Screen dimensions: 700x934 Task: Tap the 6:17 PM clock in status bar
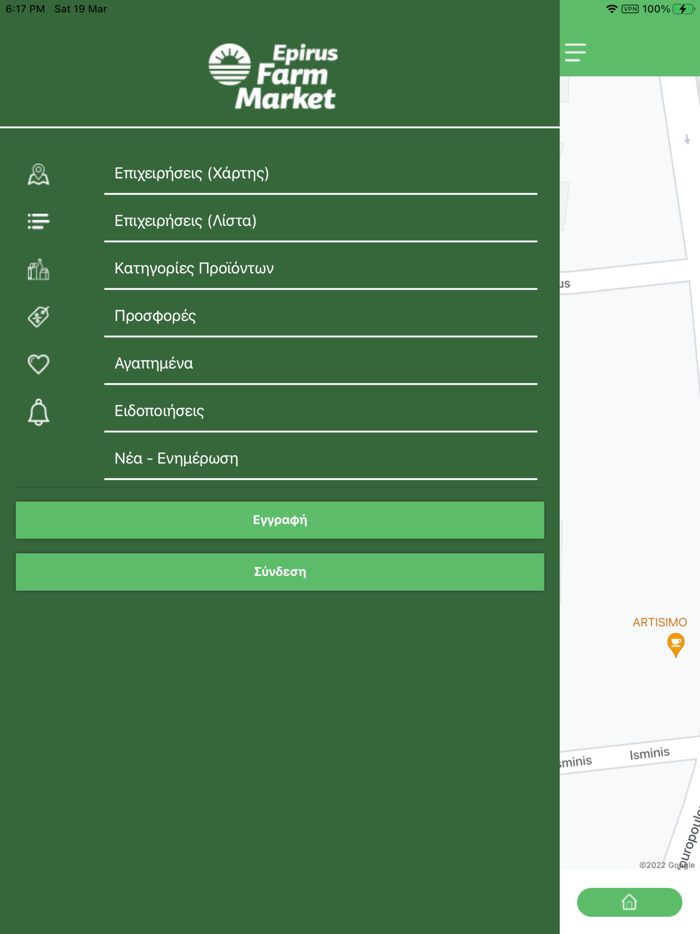tap(25, 9)
